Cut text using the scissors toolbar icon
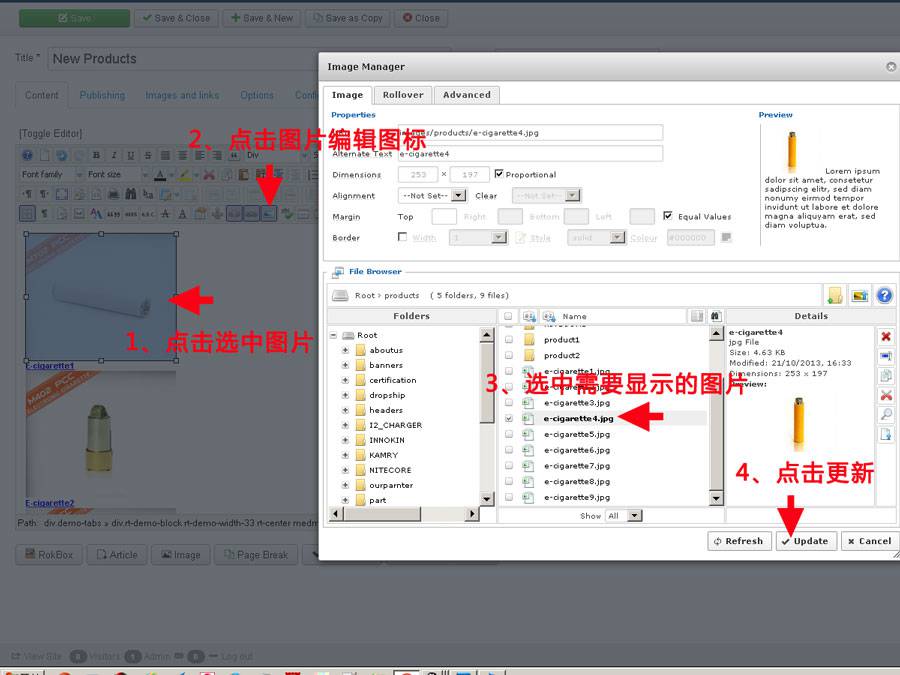 208,174
